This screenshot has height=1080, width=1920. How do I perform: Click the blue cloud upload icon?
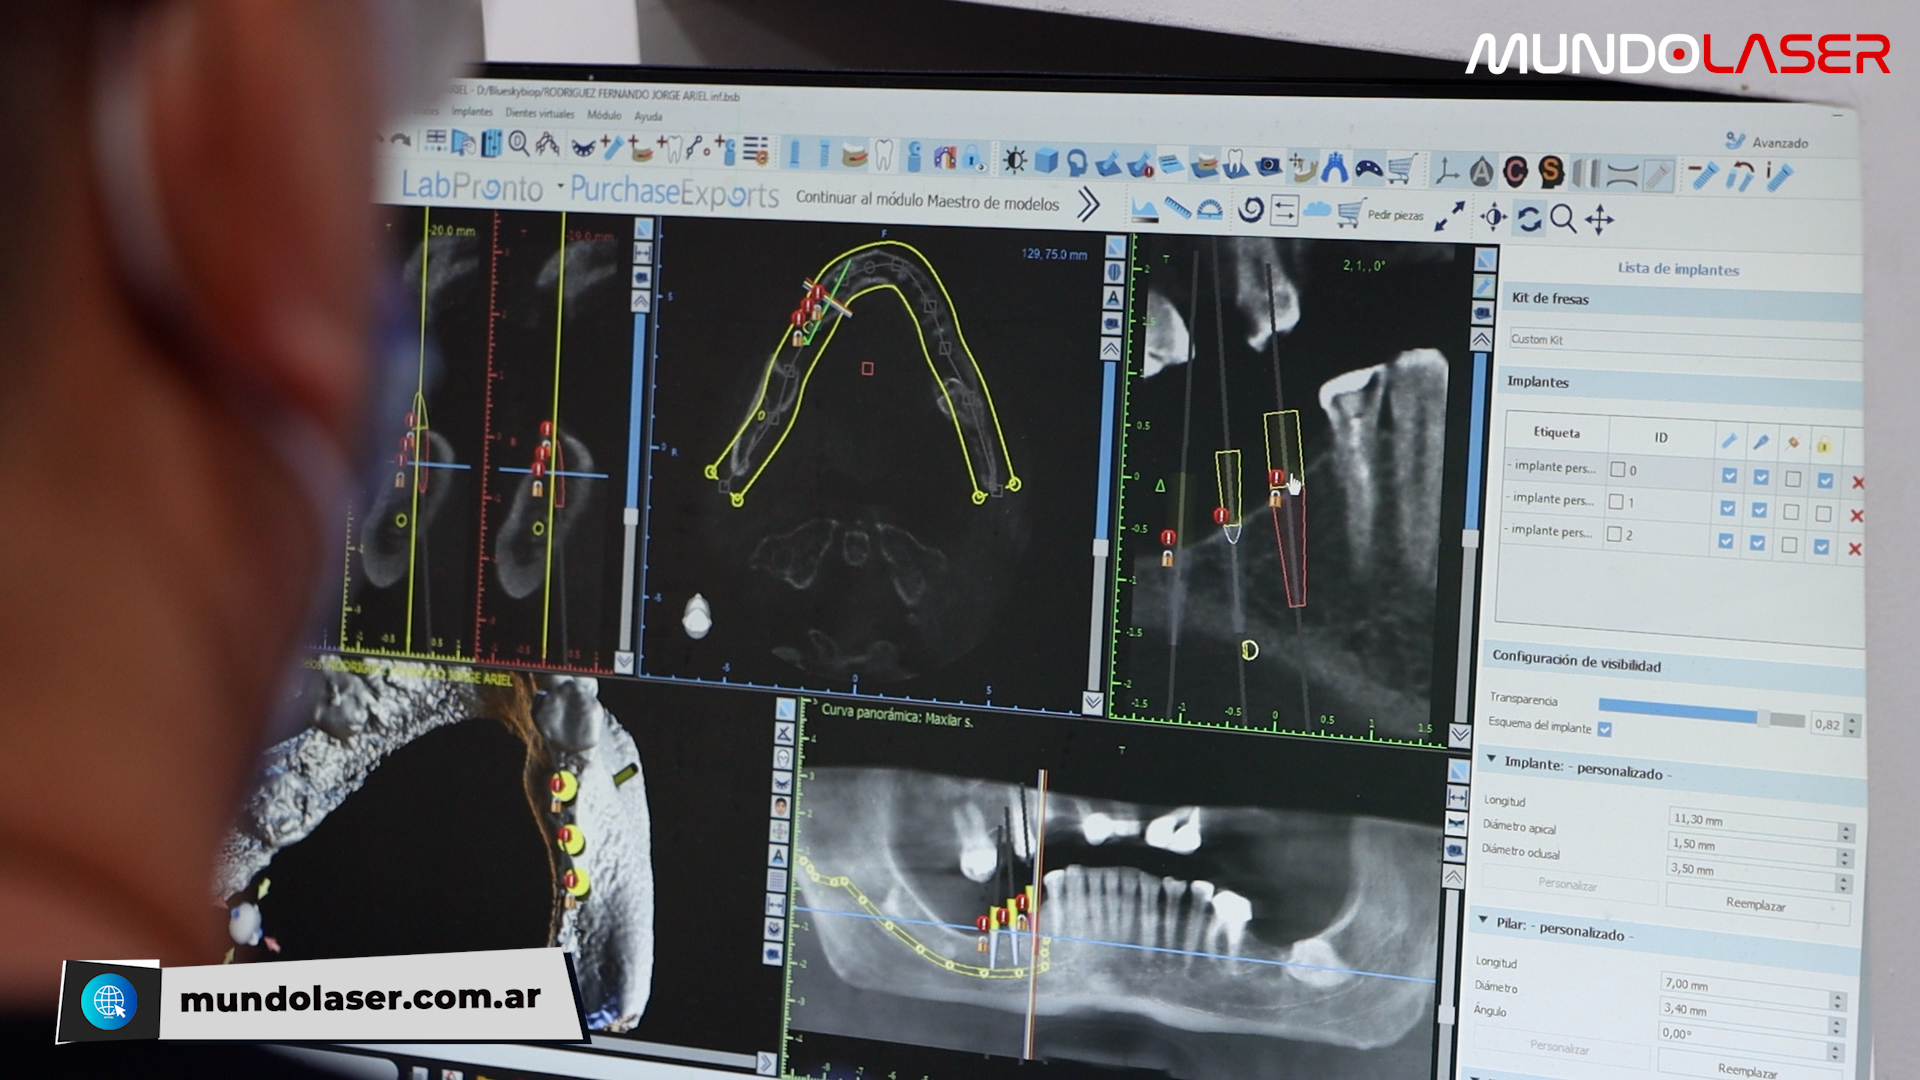tap(1317, 210)
